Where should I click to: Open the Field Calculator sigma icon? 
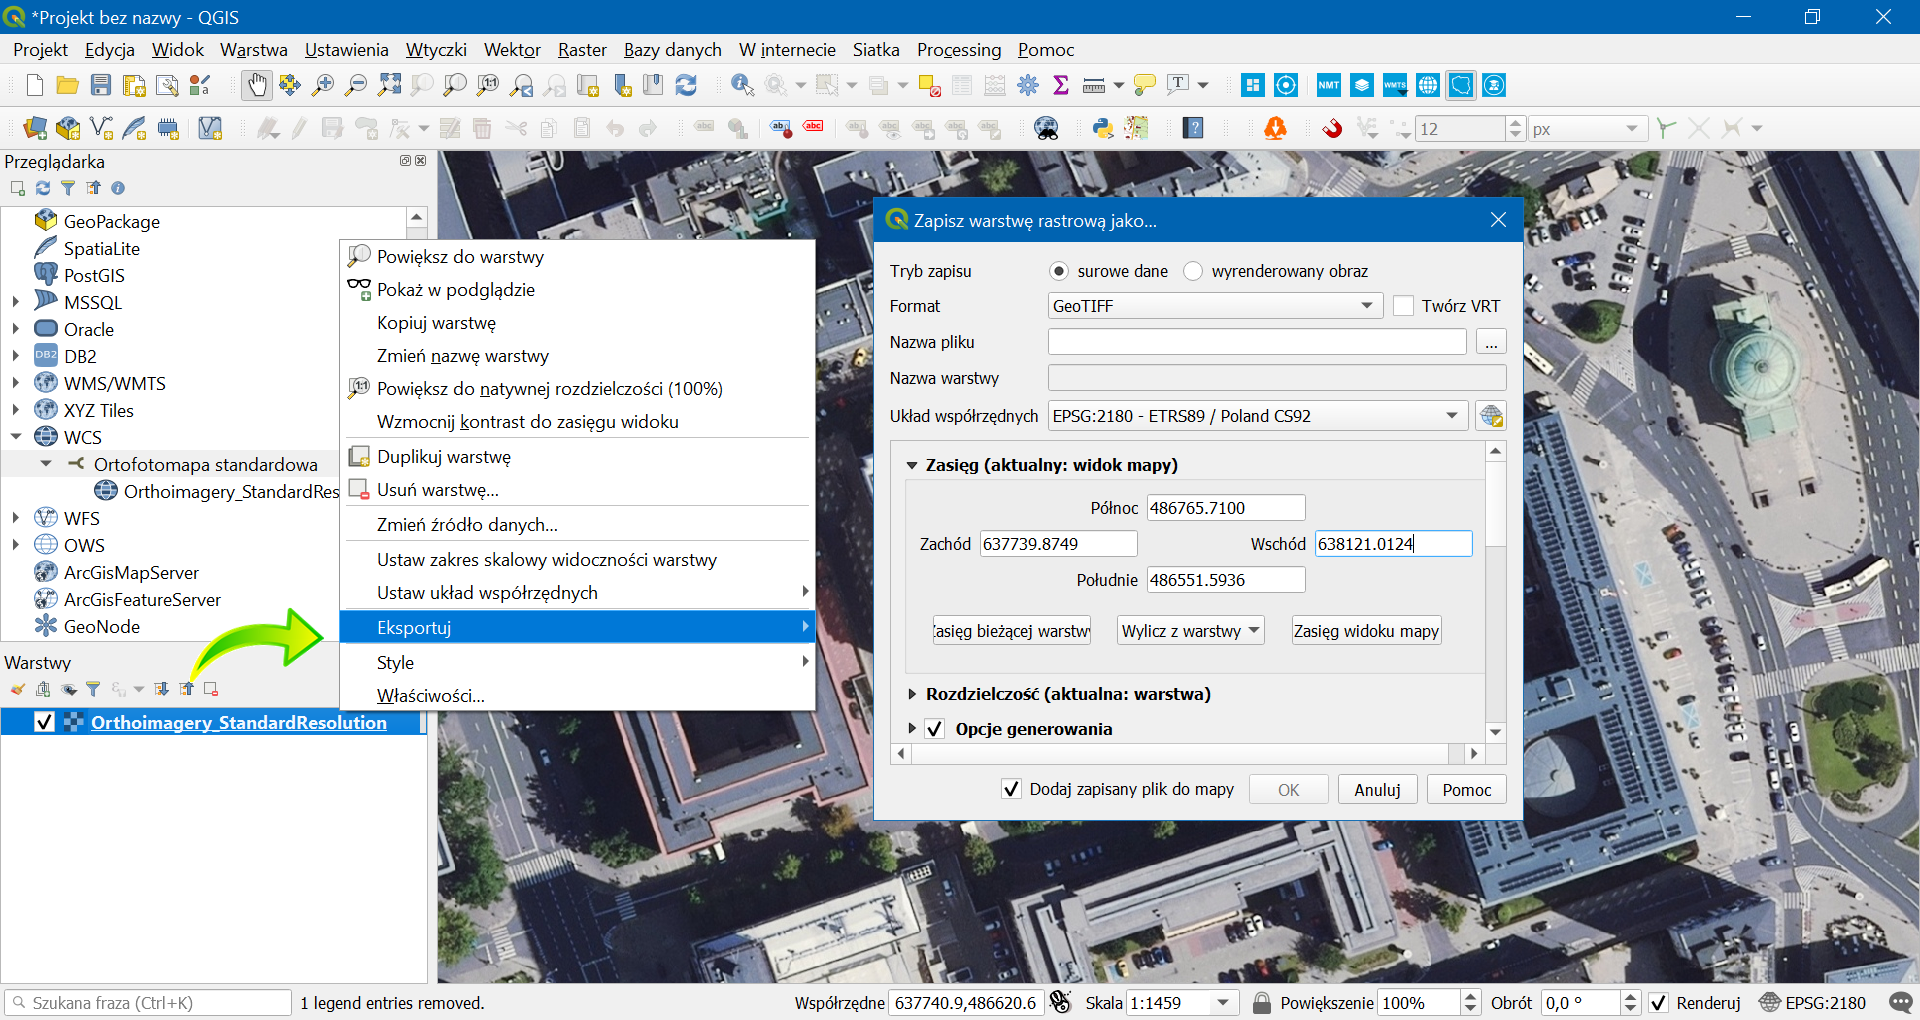pos(1061,86)
